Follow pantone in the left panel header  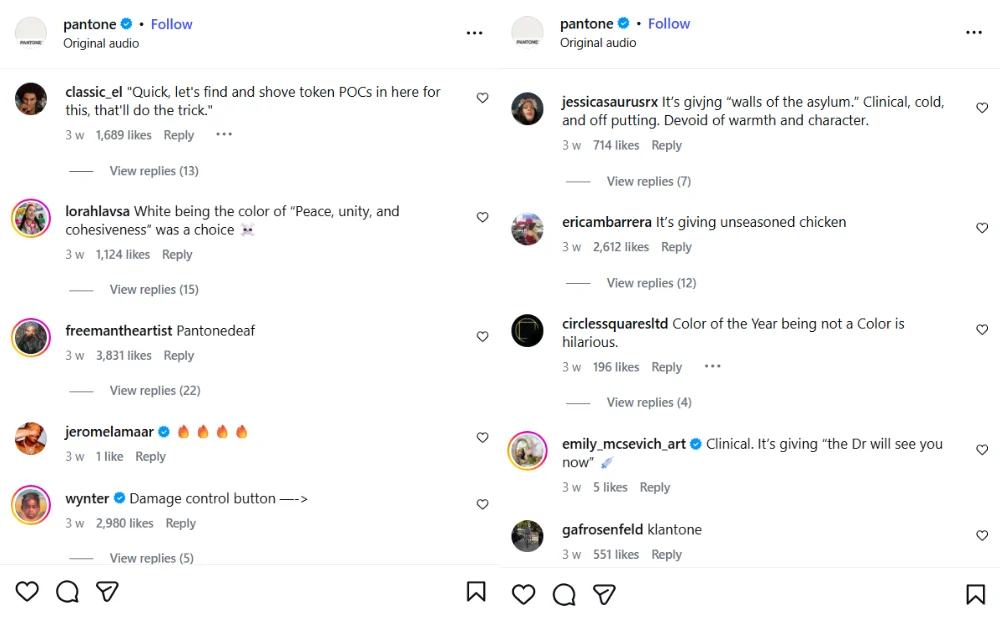172,24
